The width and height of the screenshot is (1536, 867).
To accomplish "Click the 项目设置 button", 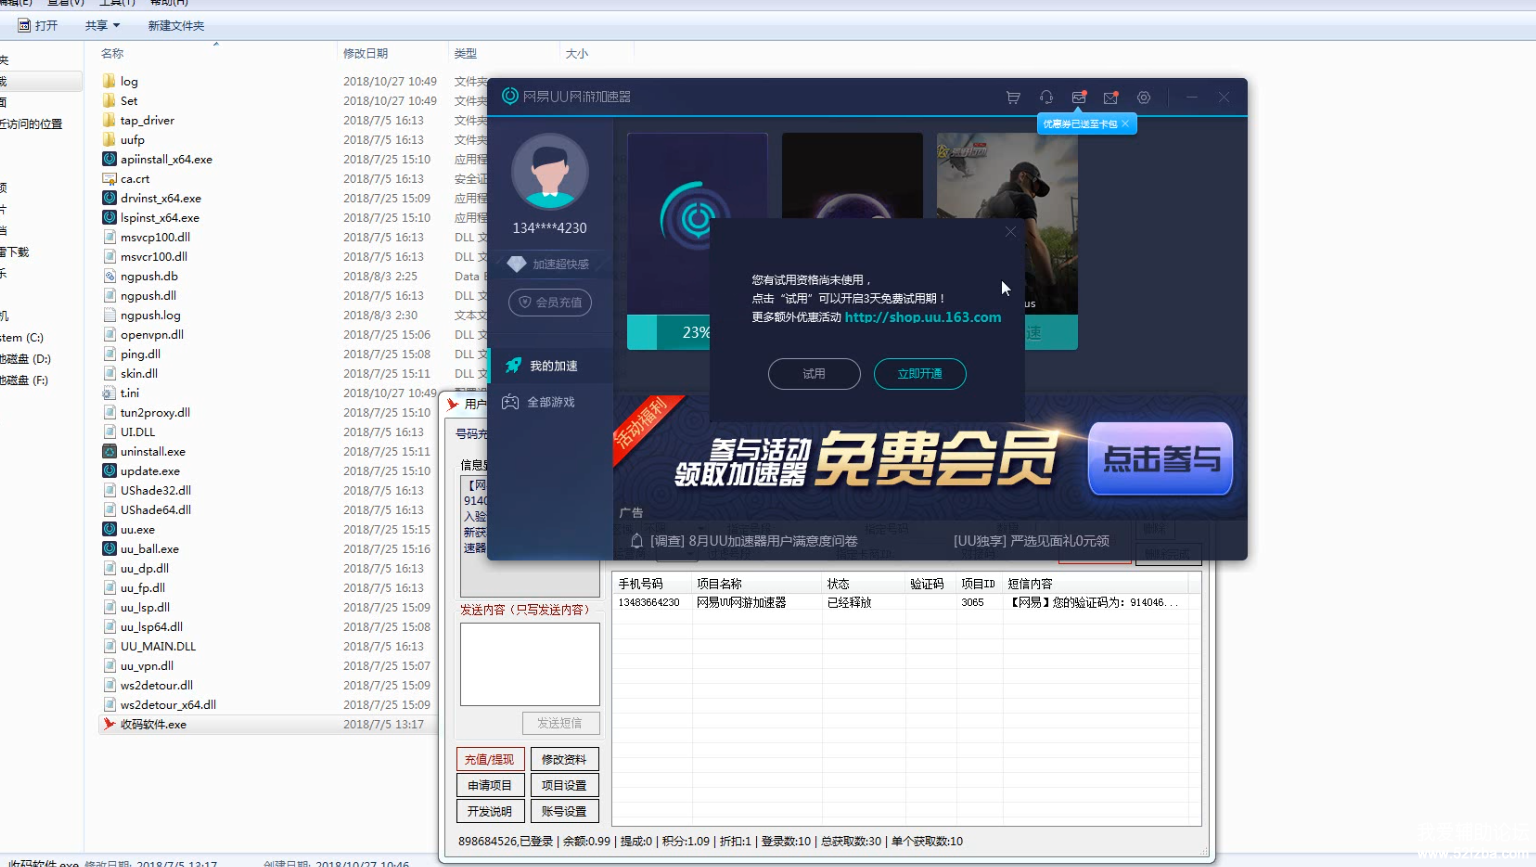I will point(564,786).
